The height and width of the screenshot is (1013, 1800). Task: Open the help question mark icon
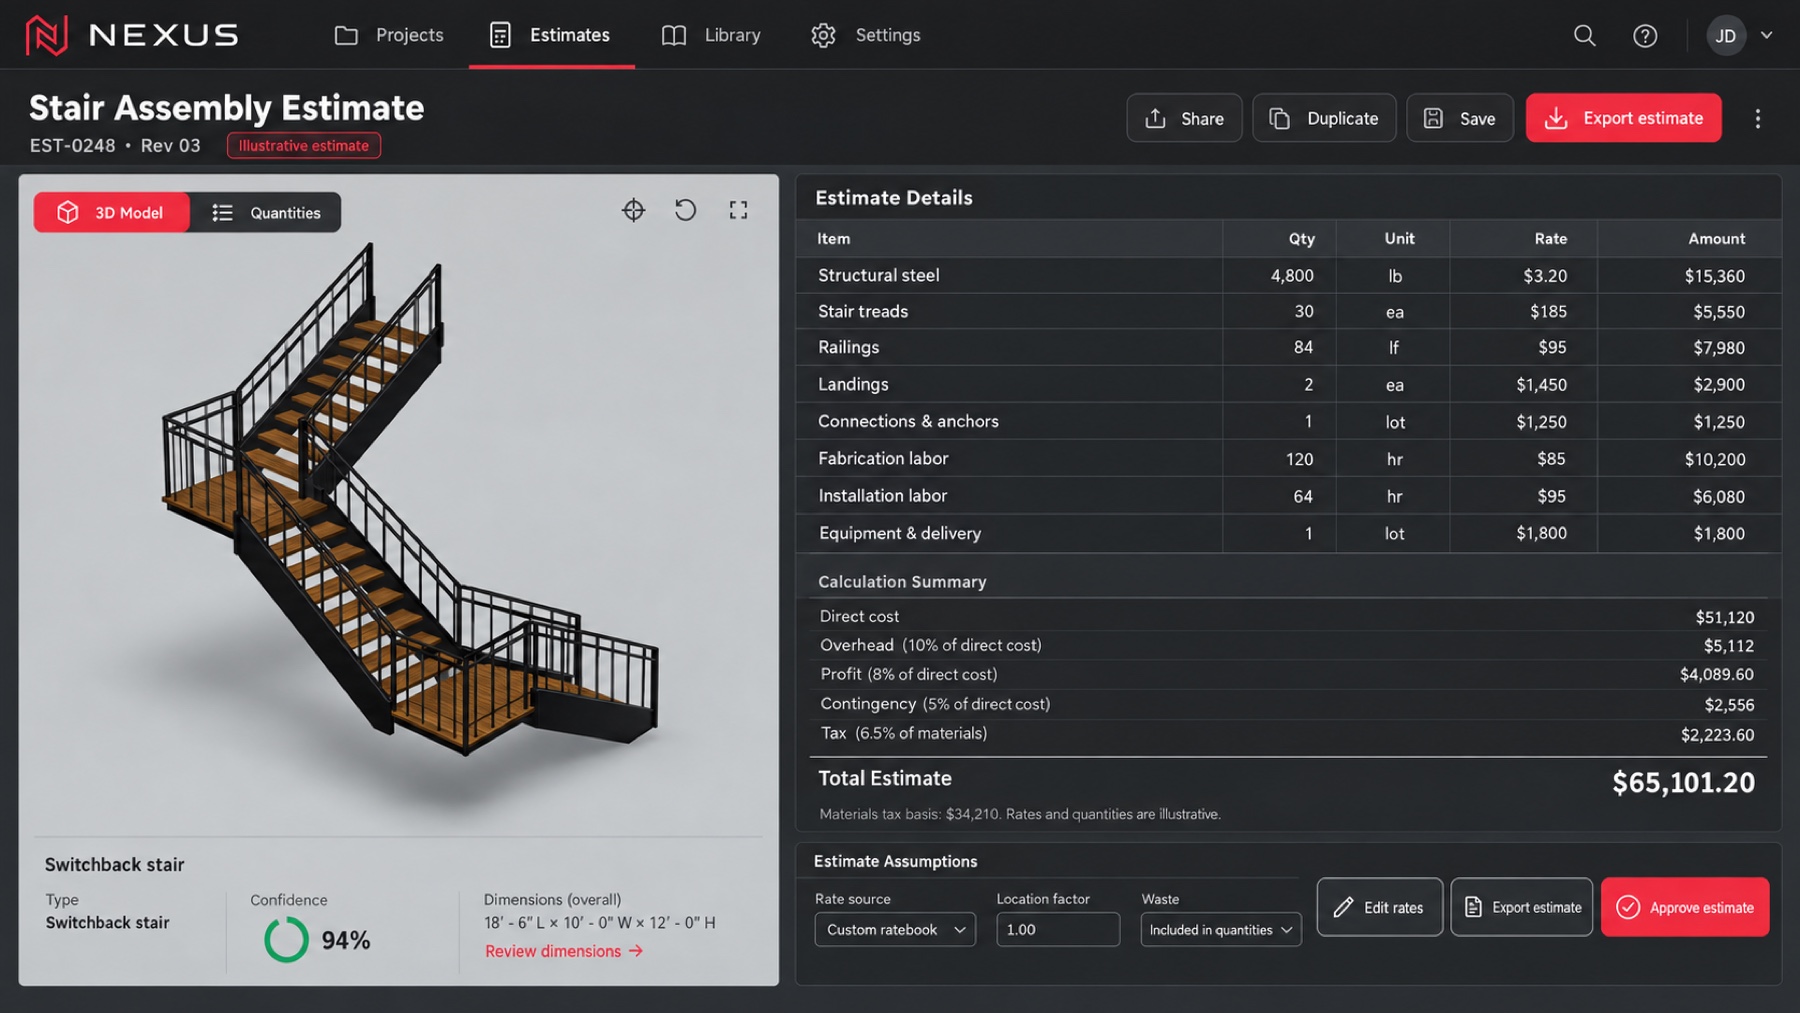point(1645,36)
